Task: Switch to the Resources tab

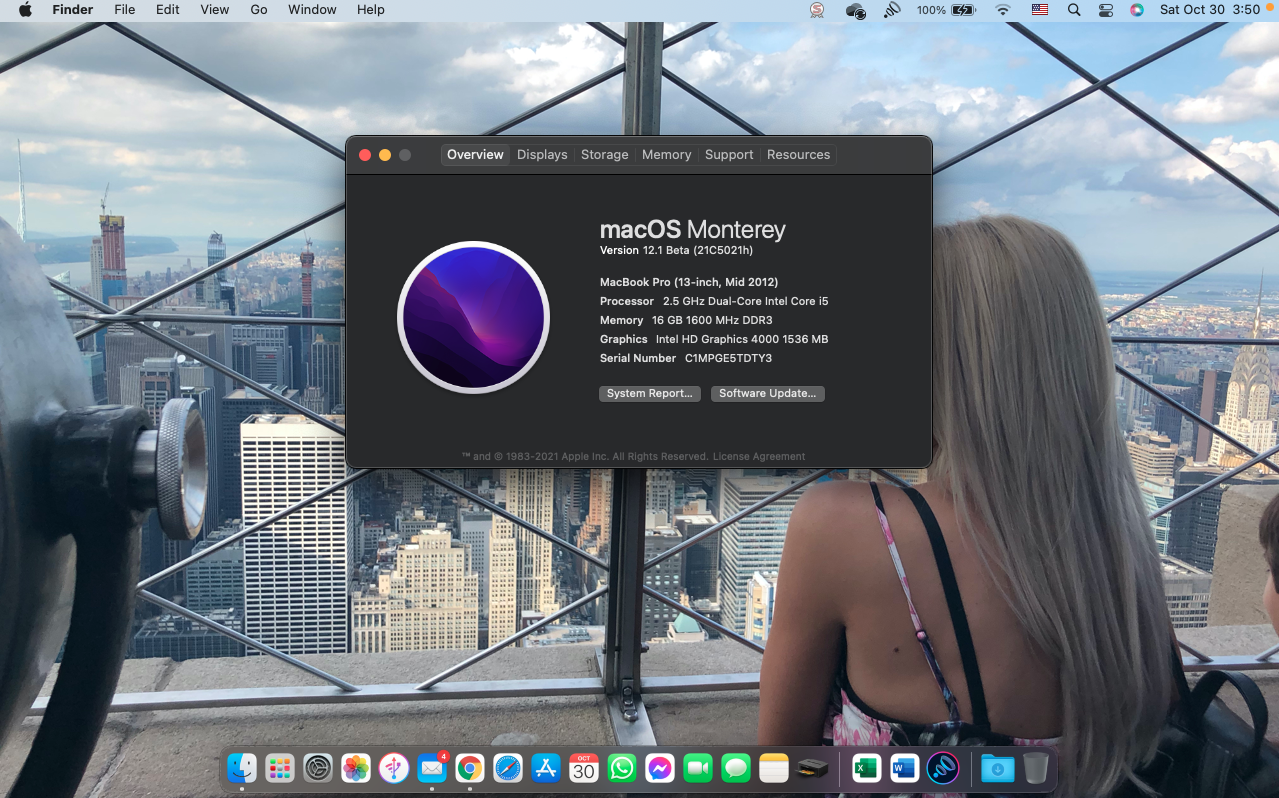Action: pyautogui.click(x=798, y=155)
